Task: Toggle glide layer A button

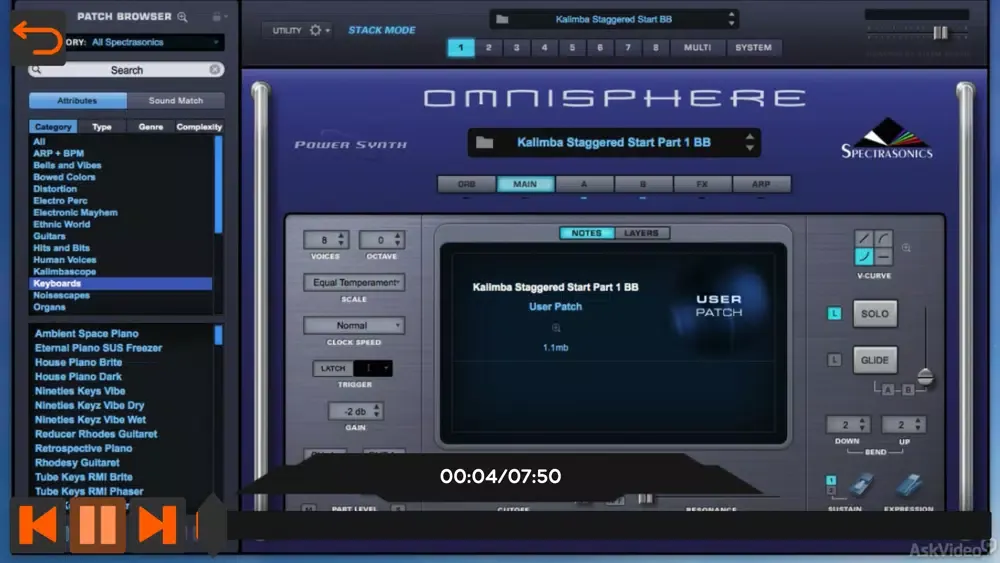Action: [888, 390]
